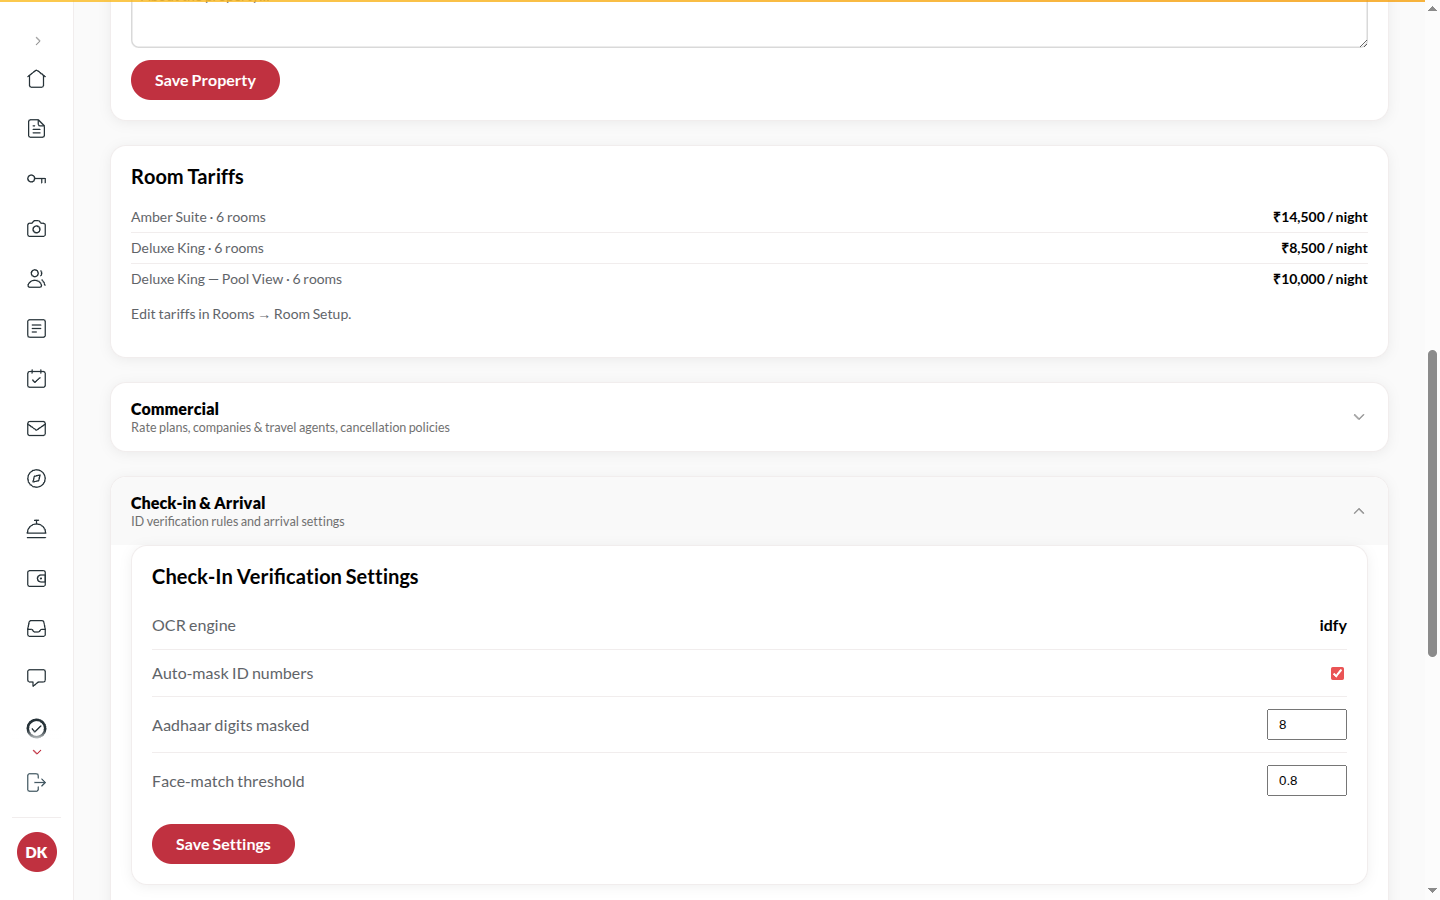
Task: Open the inbox tray icon in sidebar
Action: pos(37,629)
